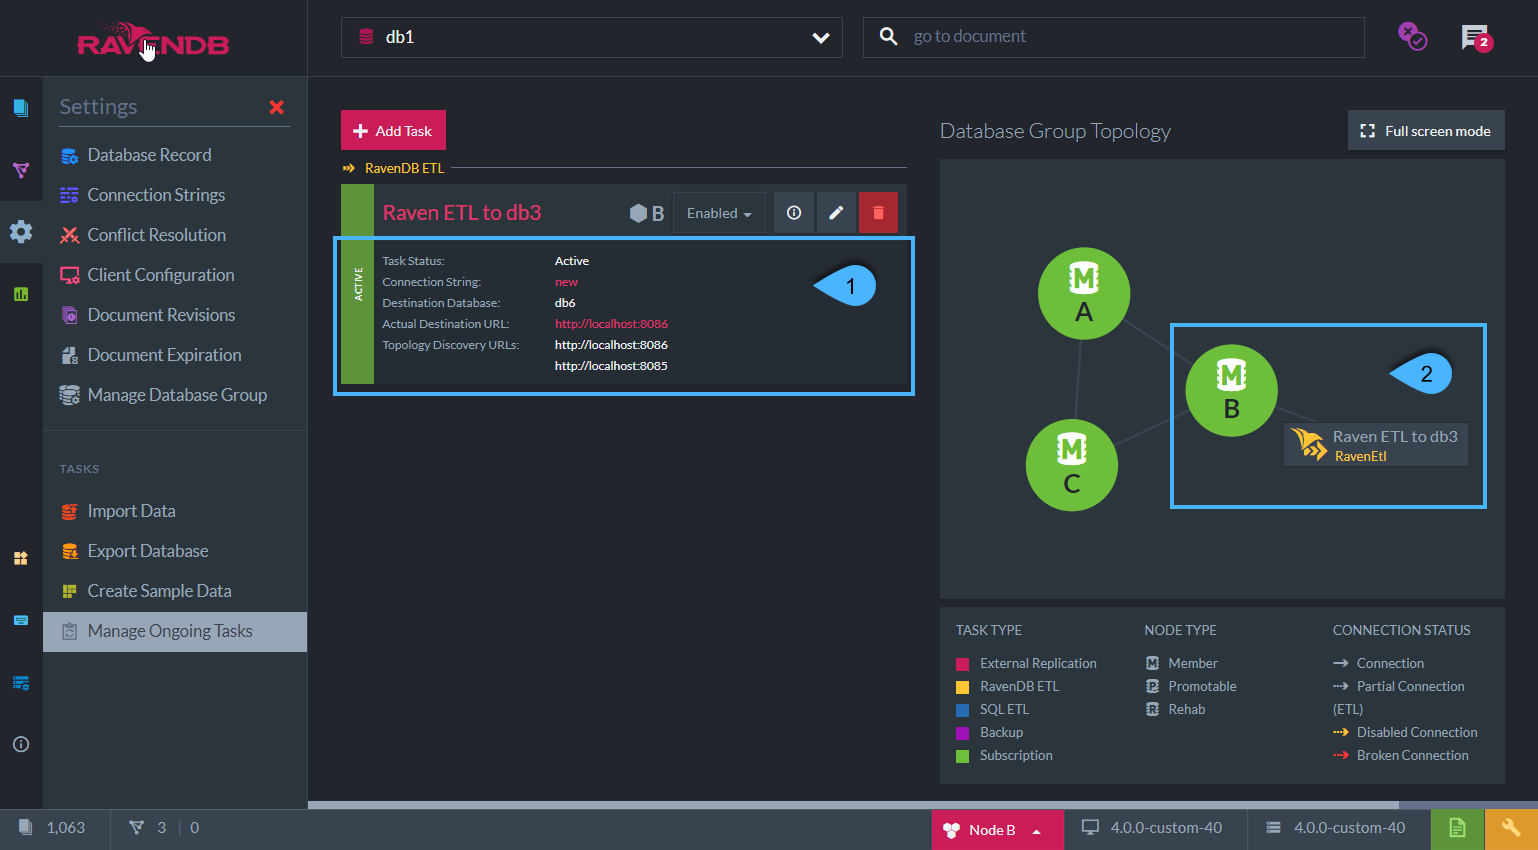Click the Destination Database value db6
1538x850 pixels.
click(x=565, y=303)
